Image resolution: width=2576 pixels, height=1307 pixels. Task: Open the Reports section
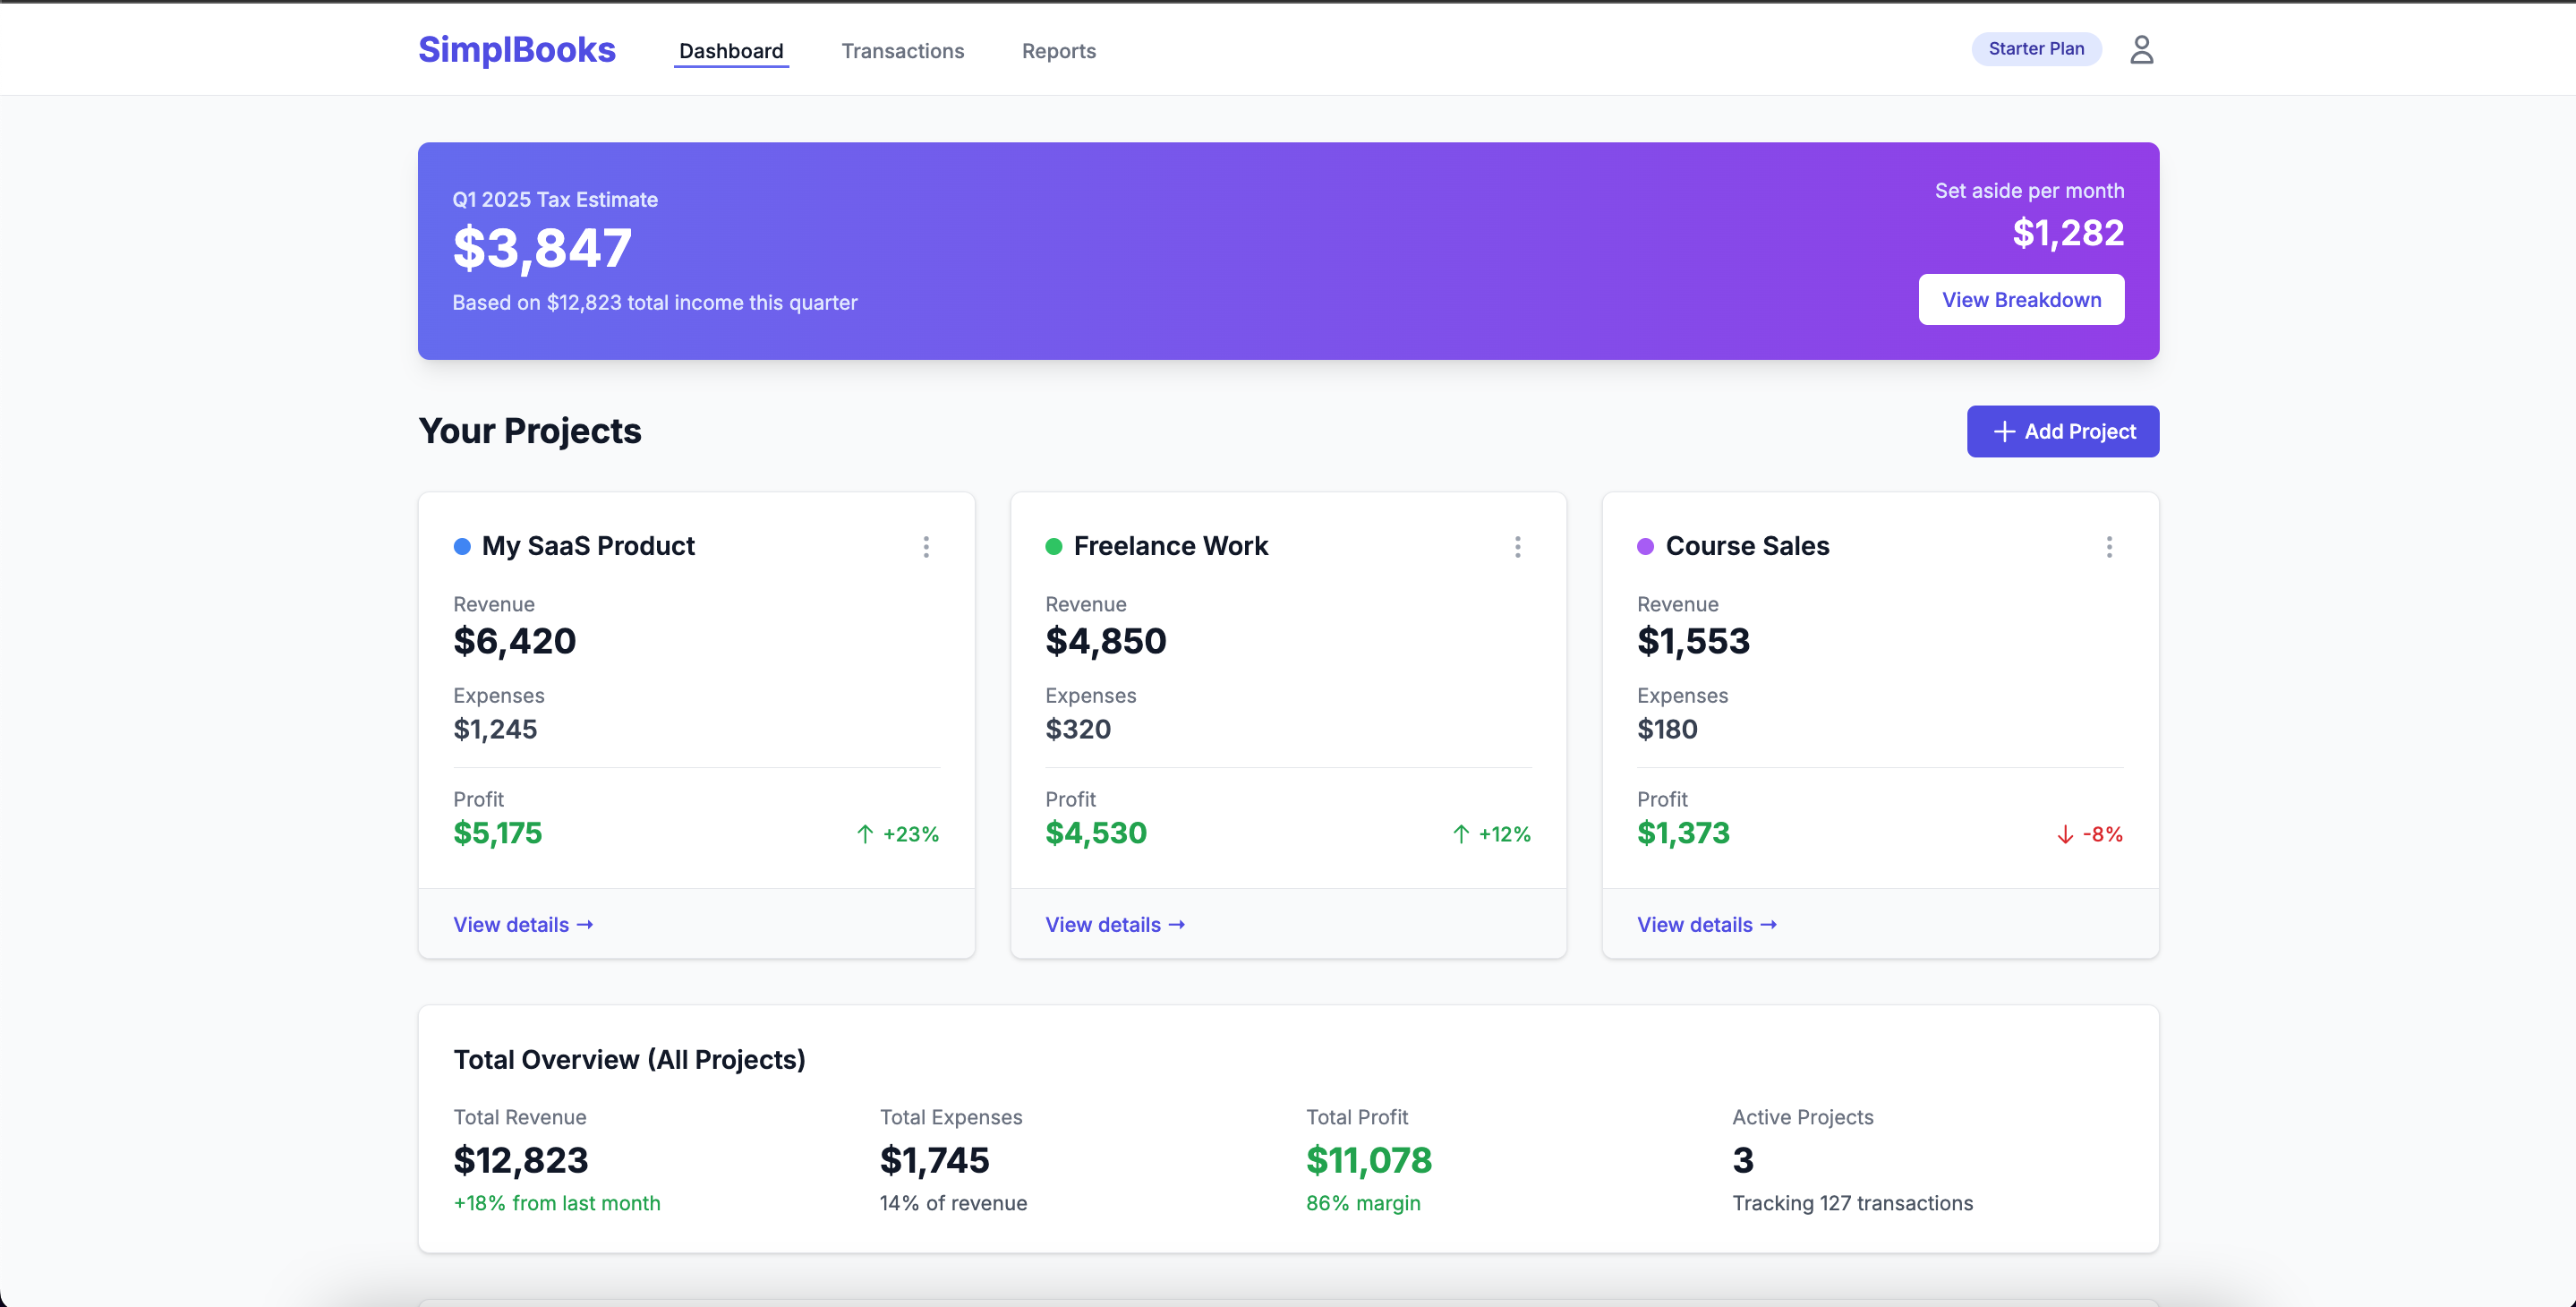1058,50
